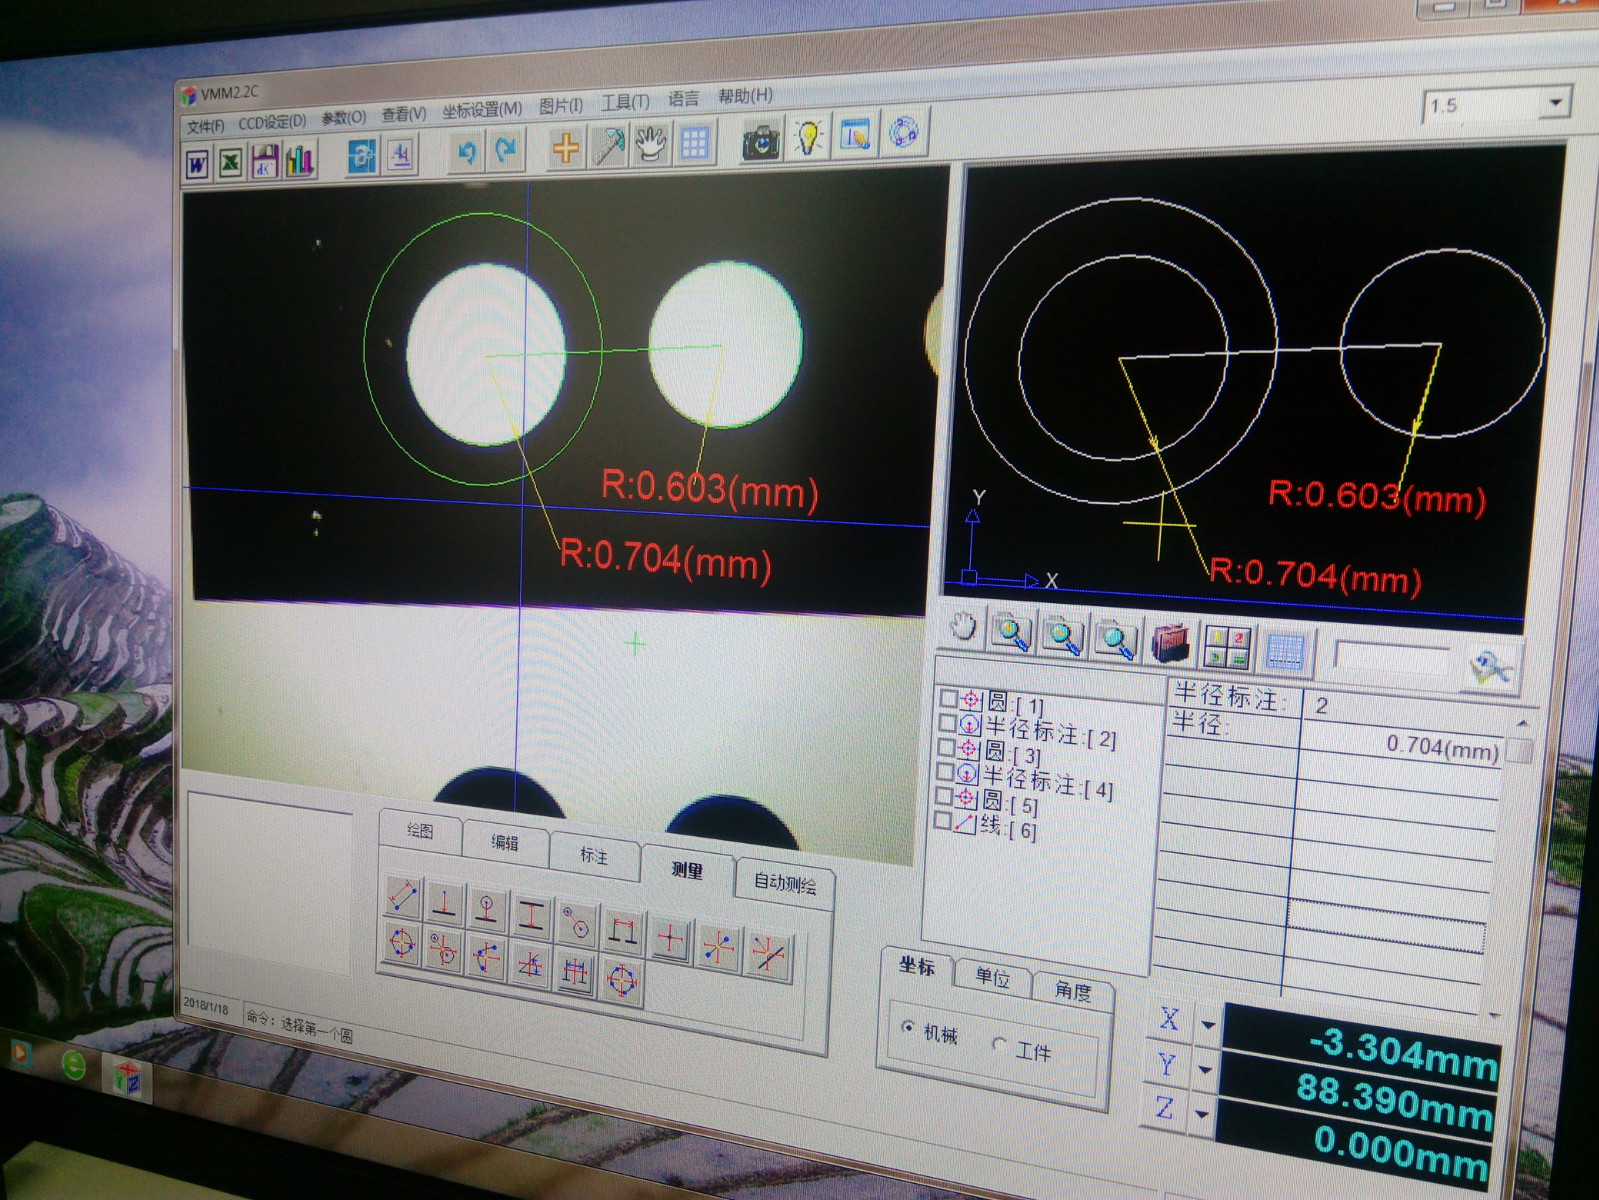Open the X axis dropdown arrow
Screen dimensions: 1599x1200
click(x=1208, y=1025)
